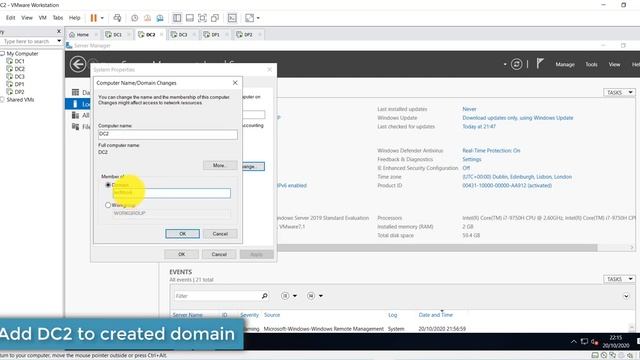Click the Properties horizontal scrollbar
Screen dimensions: 640x360
[x=437, y=248]
